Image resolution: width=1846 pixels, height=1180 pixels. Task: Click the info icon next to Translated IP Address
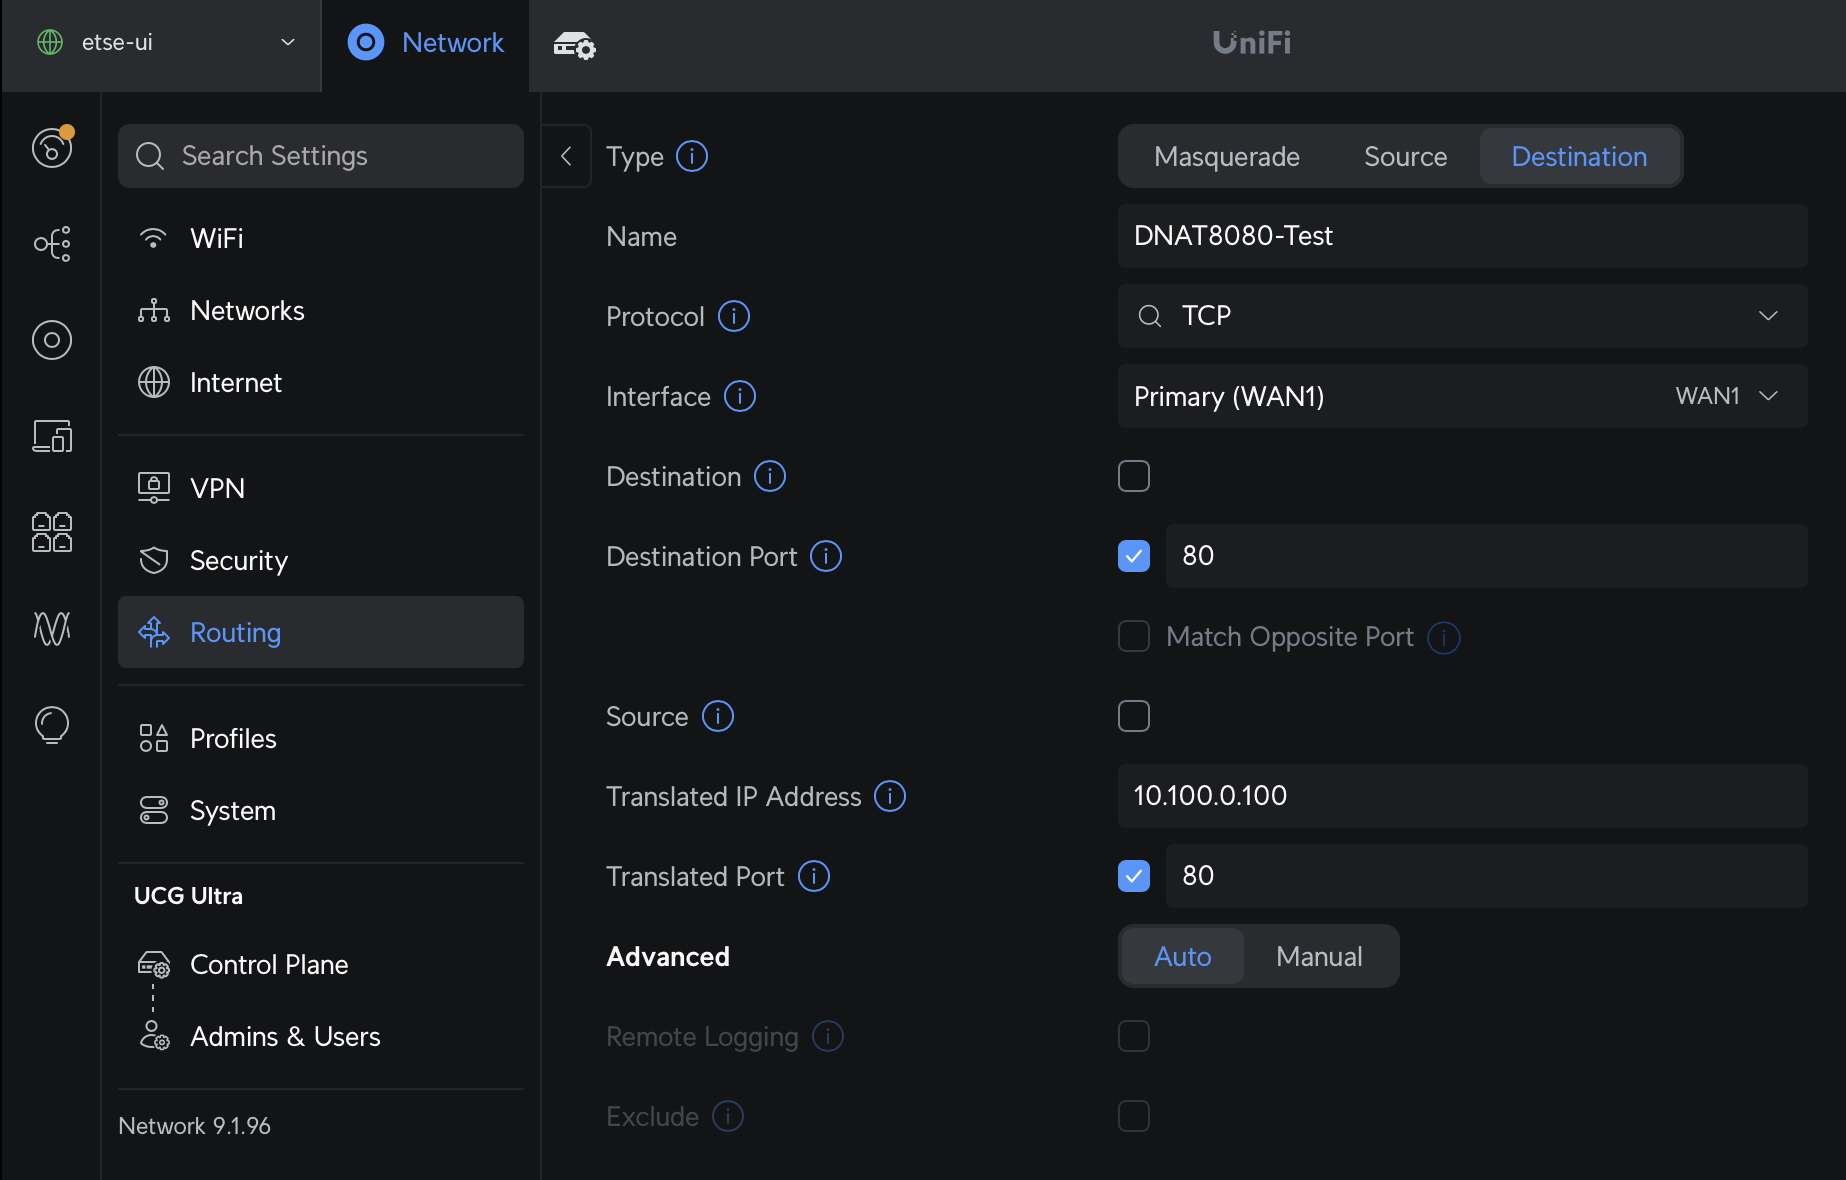(x=890, y=796)
